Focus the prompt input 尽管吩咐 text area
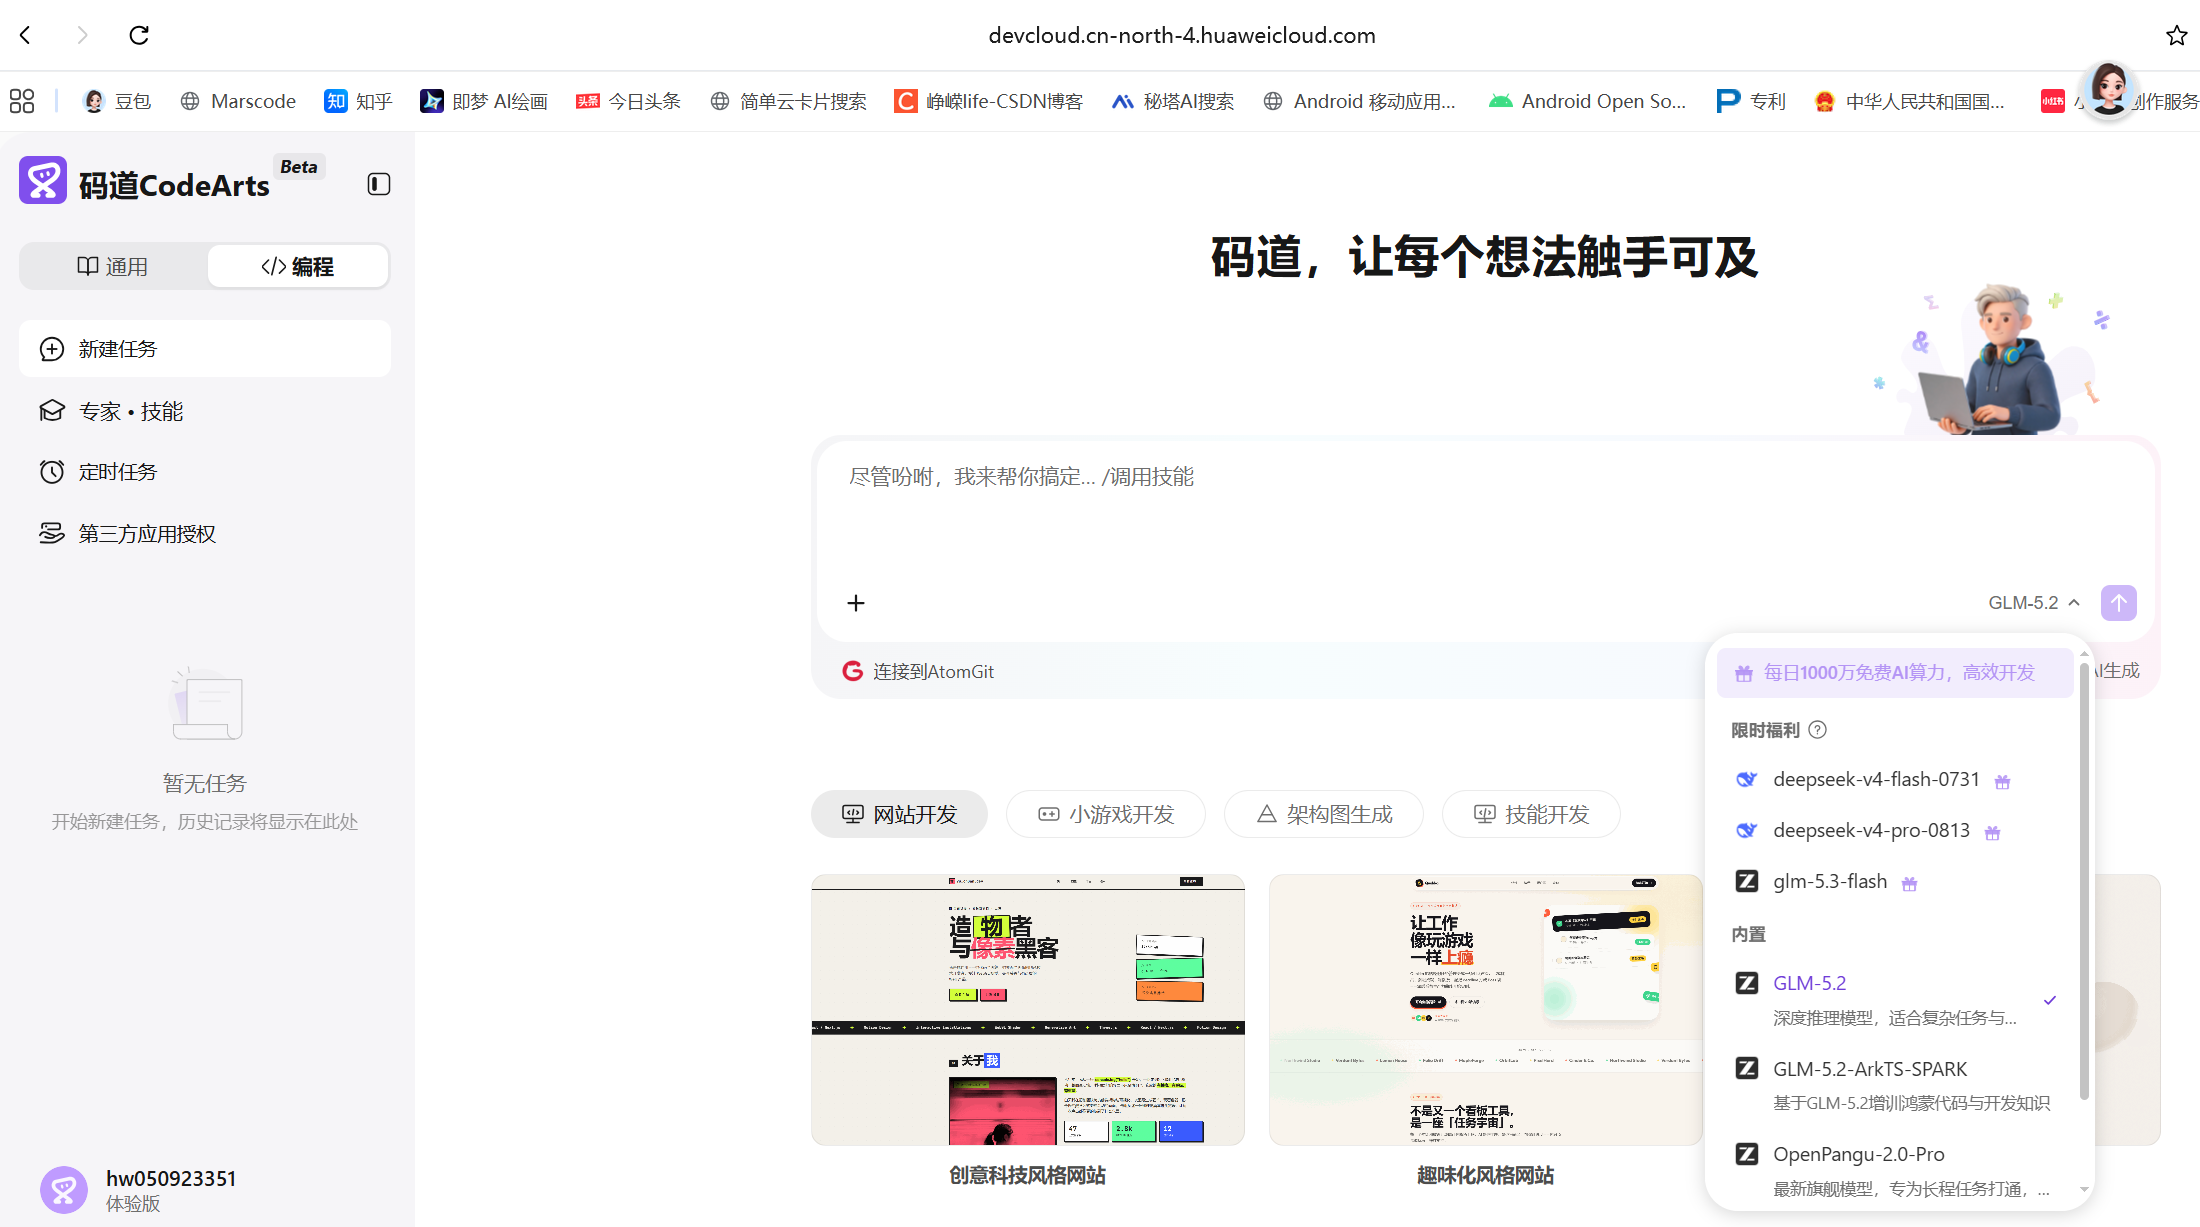 pyautogui.click(x=1485, y=510)
